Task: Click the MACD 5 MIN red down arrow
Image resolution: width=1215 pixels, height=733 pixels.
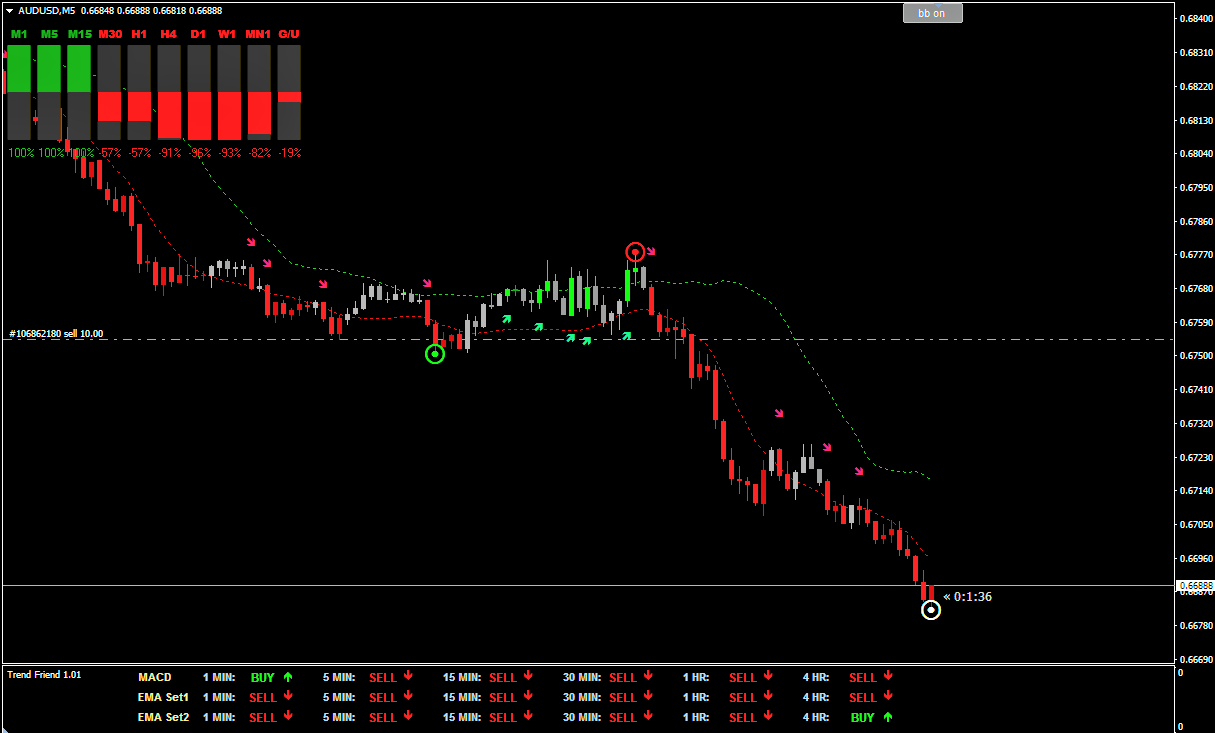Action: coord(408,677)
